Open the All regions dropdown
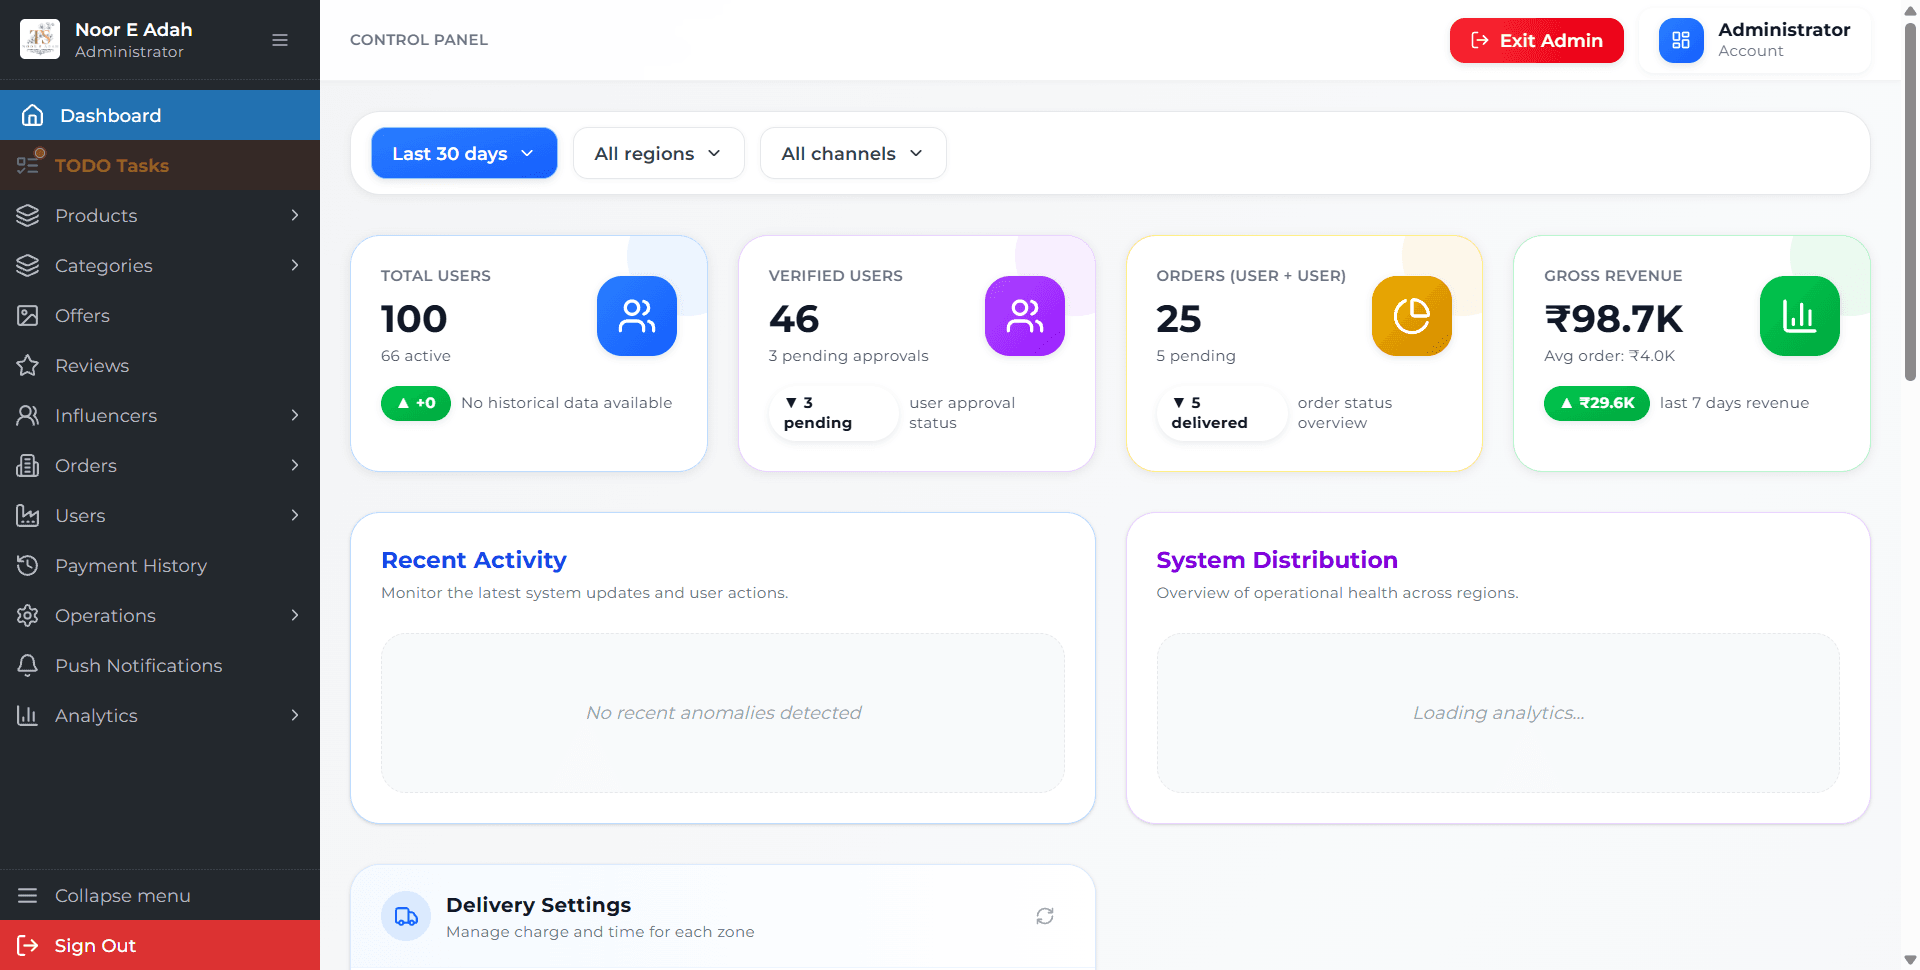 658,153
